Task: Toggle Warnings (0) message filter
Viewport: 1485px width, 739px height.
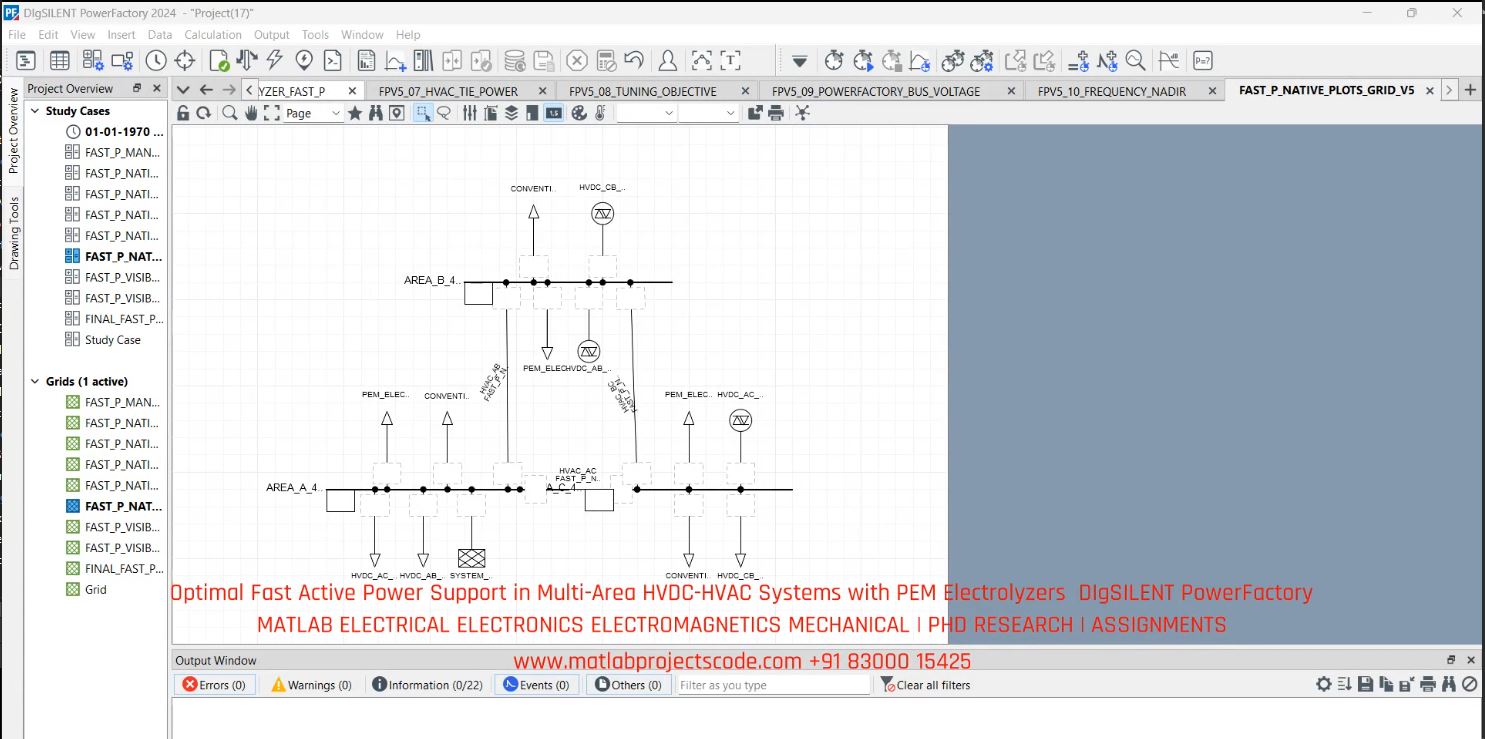Action: point(311,685)
